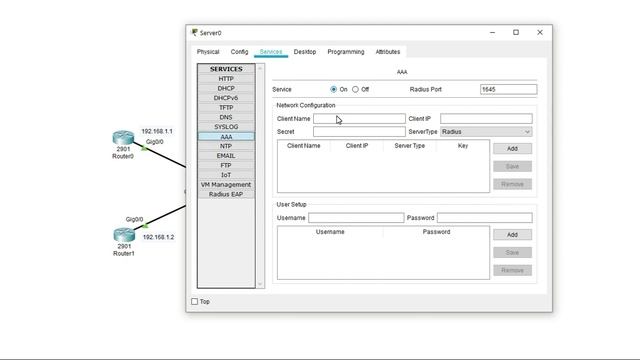Focus the Radius Port field

[508, 89]
